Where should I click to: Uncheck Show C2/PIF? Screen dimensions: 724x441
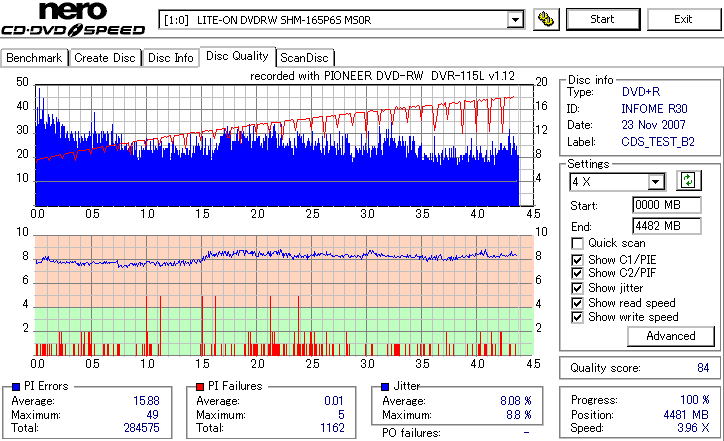tap(577, 273)
